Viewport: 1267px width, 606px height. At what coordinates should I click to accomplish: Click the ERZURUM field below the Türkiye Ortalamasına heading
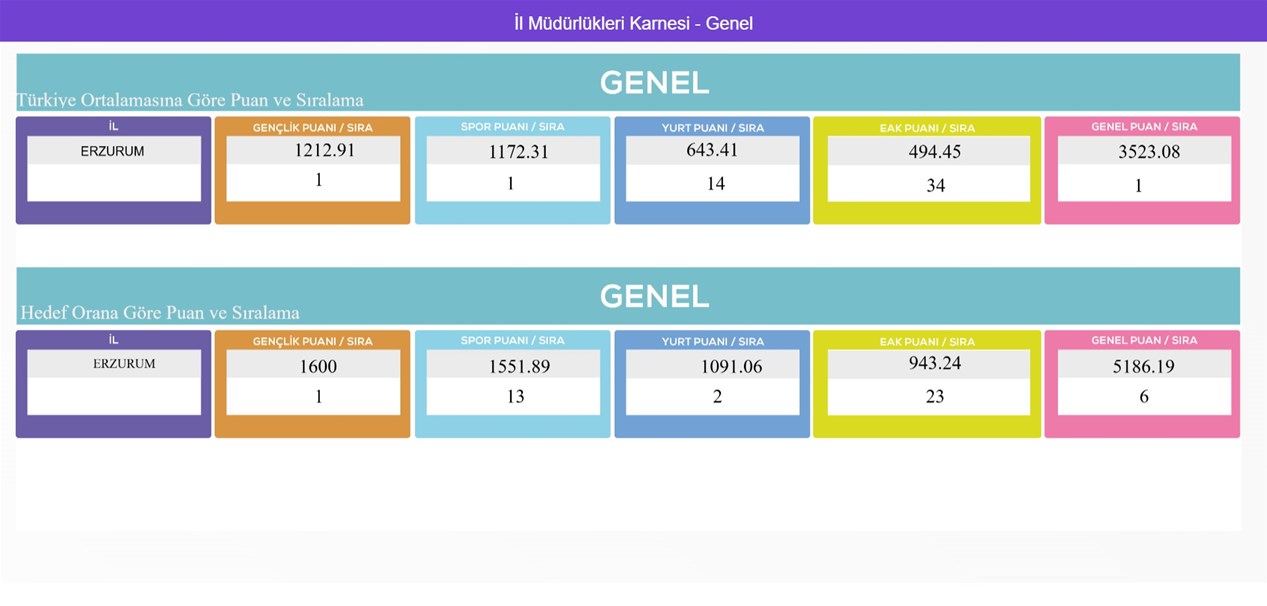coord(113,152)
